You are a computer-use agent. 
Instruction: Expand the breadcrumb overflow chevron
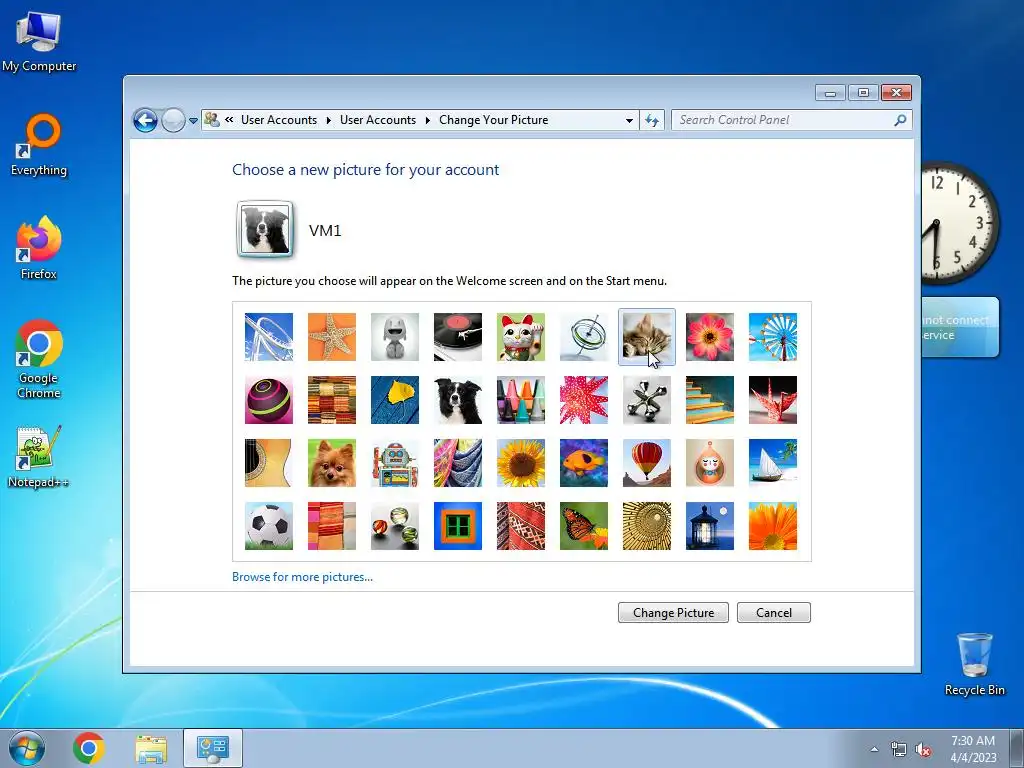click(229, 120)
